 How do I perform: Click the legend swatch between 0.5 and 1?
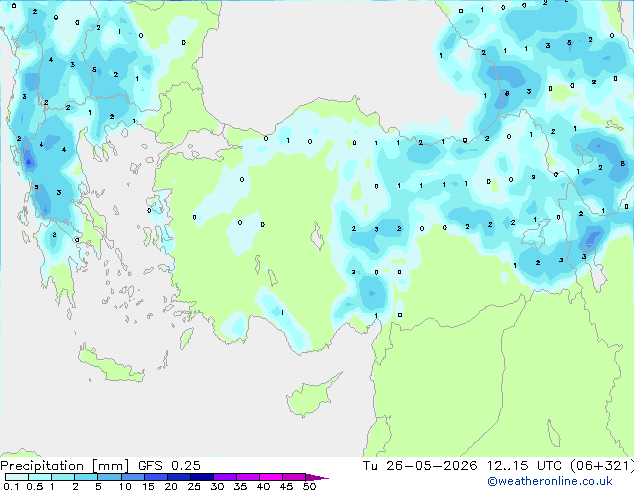pyautogui.click(x=40, y=477)
